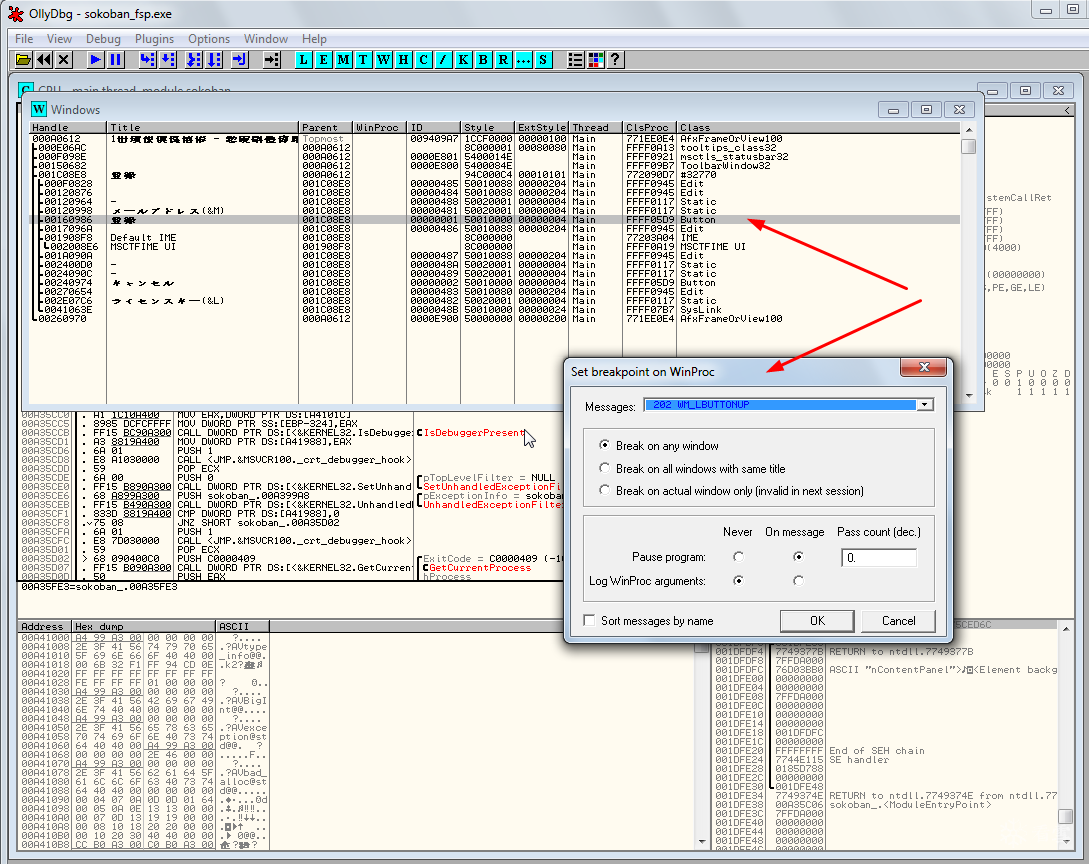Click the Close program X toolbar icon
Image resolution: width=1089 pixels, height=864 pixels.
coord(64,60)
